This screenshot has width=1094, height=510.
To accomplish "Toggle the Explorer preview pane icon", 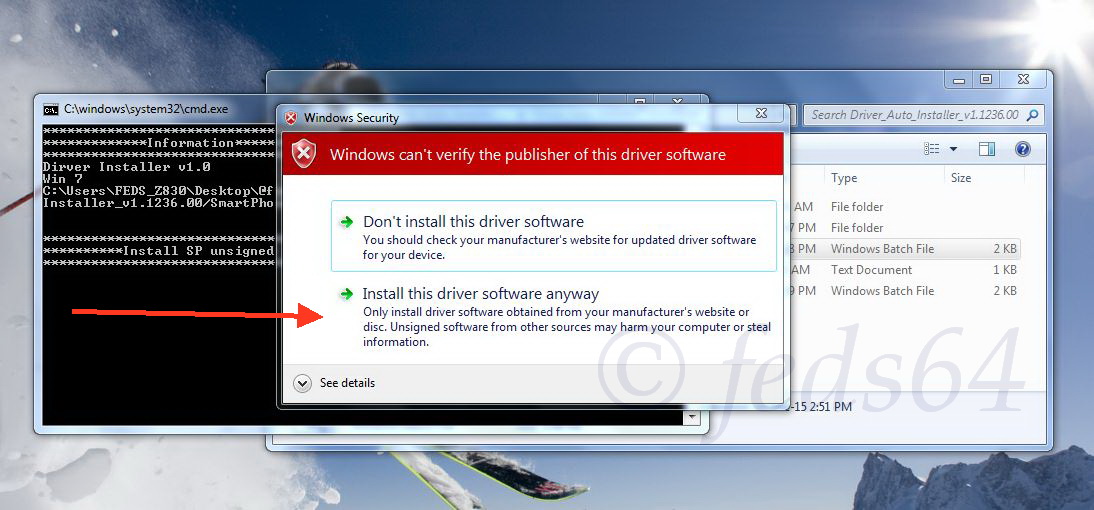I will click(x=987, y=149).
